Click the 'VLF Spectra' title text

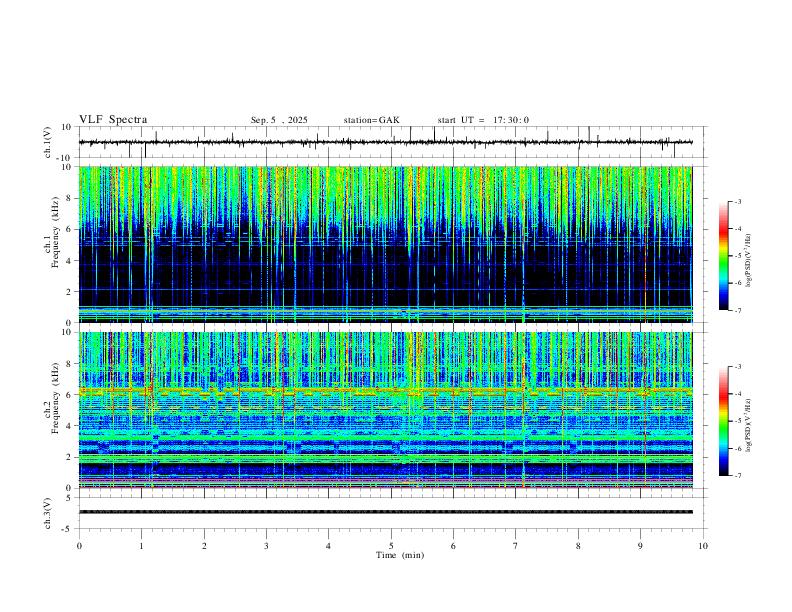(x=113, y=120)
